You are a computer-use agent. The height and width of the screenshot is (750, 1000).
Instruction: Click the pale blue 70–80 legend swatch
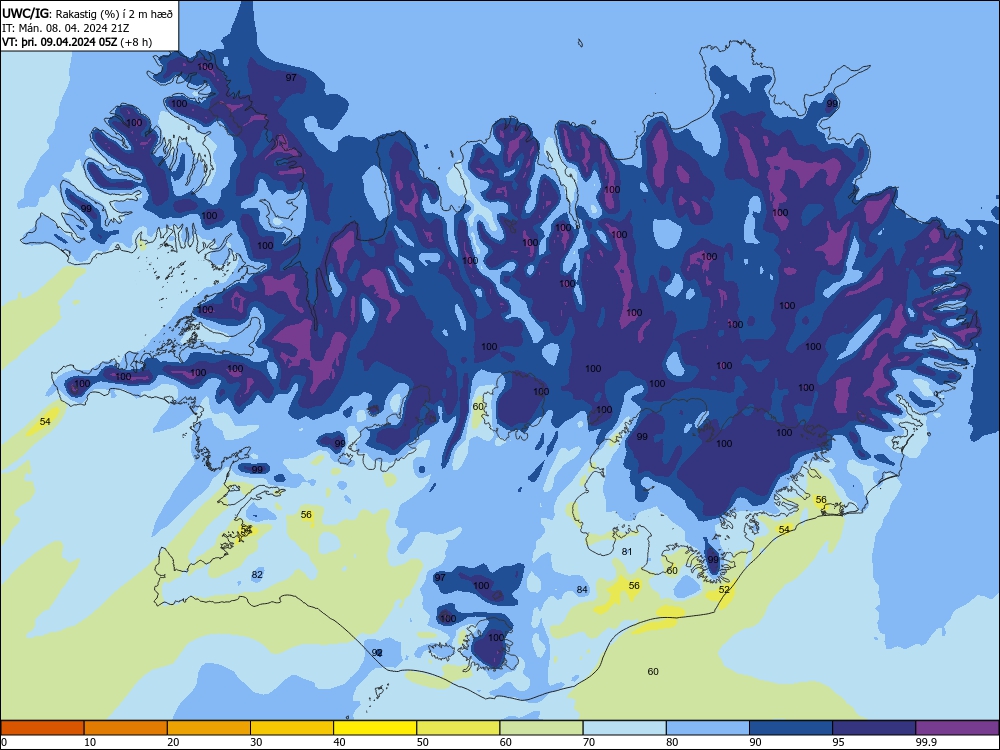(x=625, y=728)
